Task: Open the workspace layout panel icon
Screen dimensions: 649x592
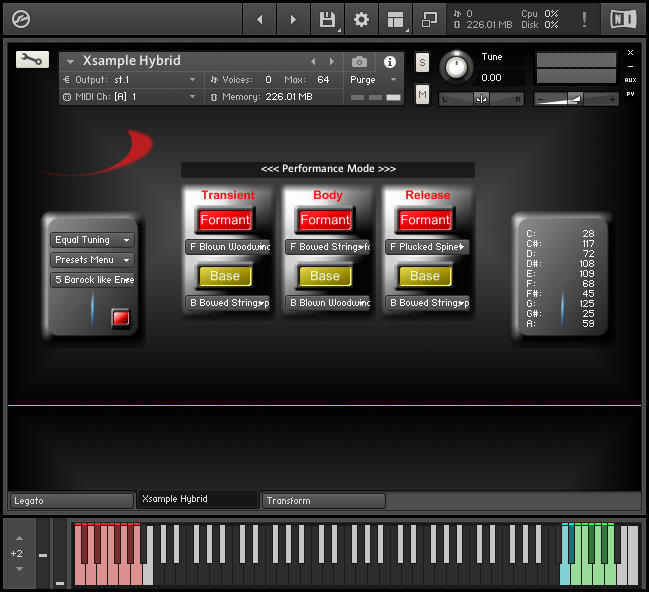Action: pos(395,19)
